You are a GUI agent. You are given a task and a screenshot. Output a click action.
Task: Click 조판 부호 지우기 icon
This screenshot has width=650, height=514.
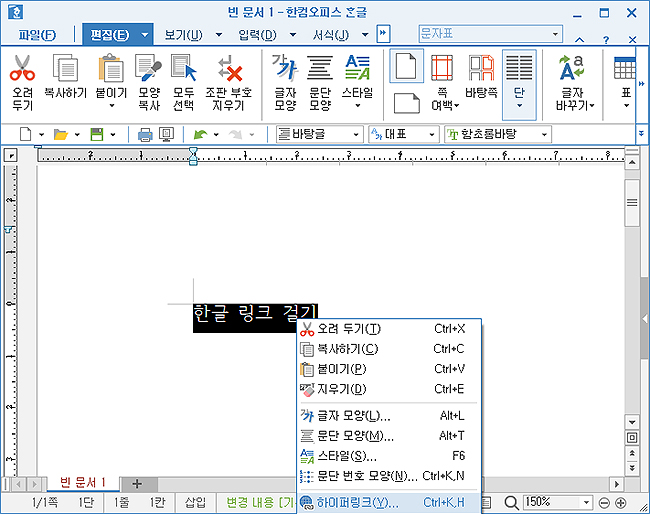(229, 68)
